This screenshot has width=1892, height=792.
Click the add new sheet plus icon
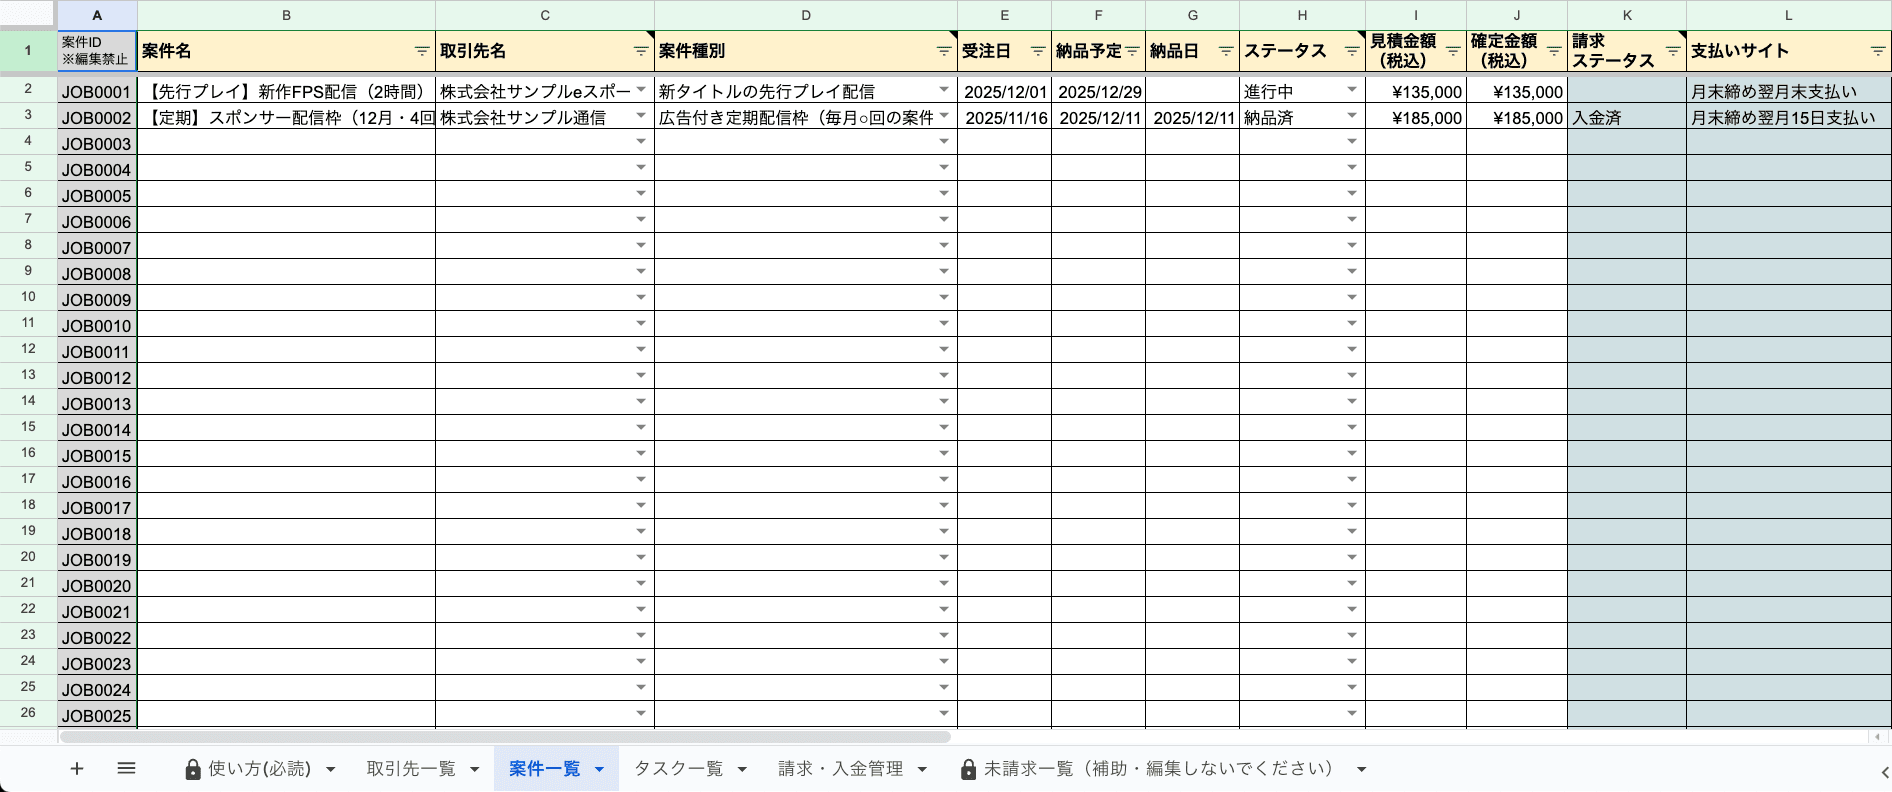(77, 768)
